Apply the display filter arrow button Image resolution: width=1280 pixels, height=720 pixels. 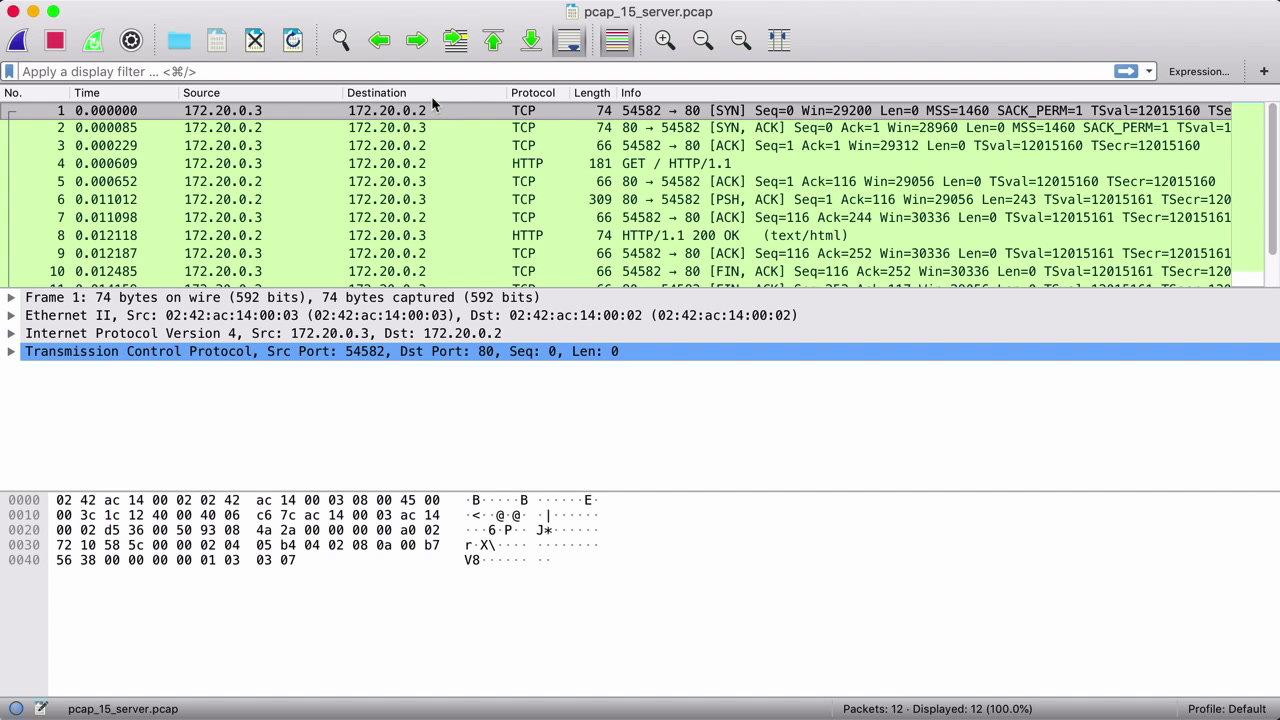[x=1126, y=71]
